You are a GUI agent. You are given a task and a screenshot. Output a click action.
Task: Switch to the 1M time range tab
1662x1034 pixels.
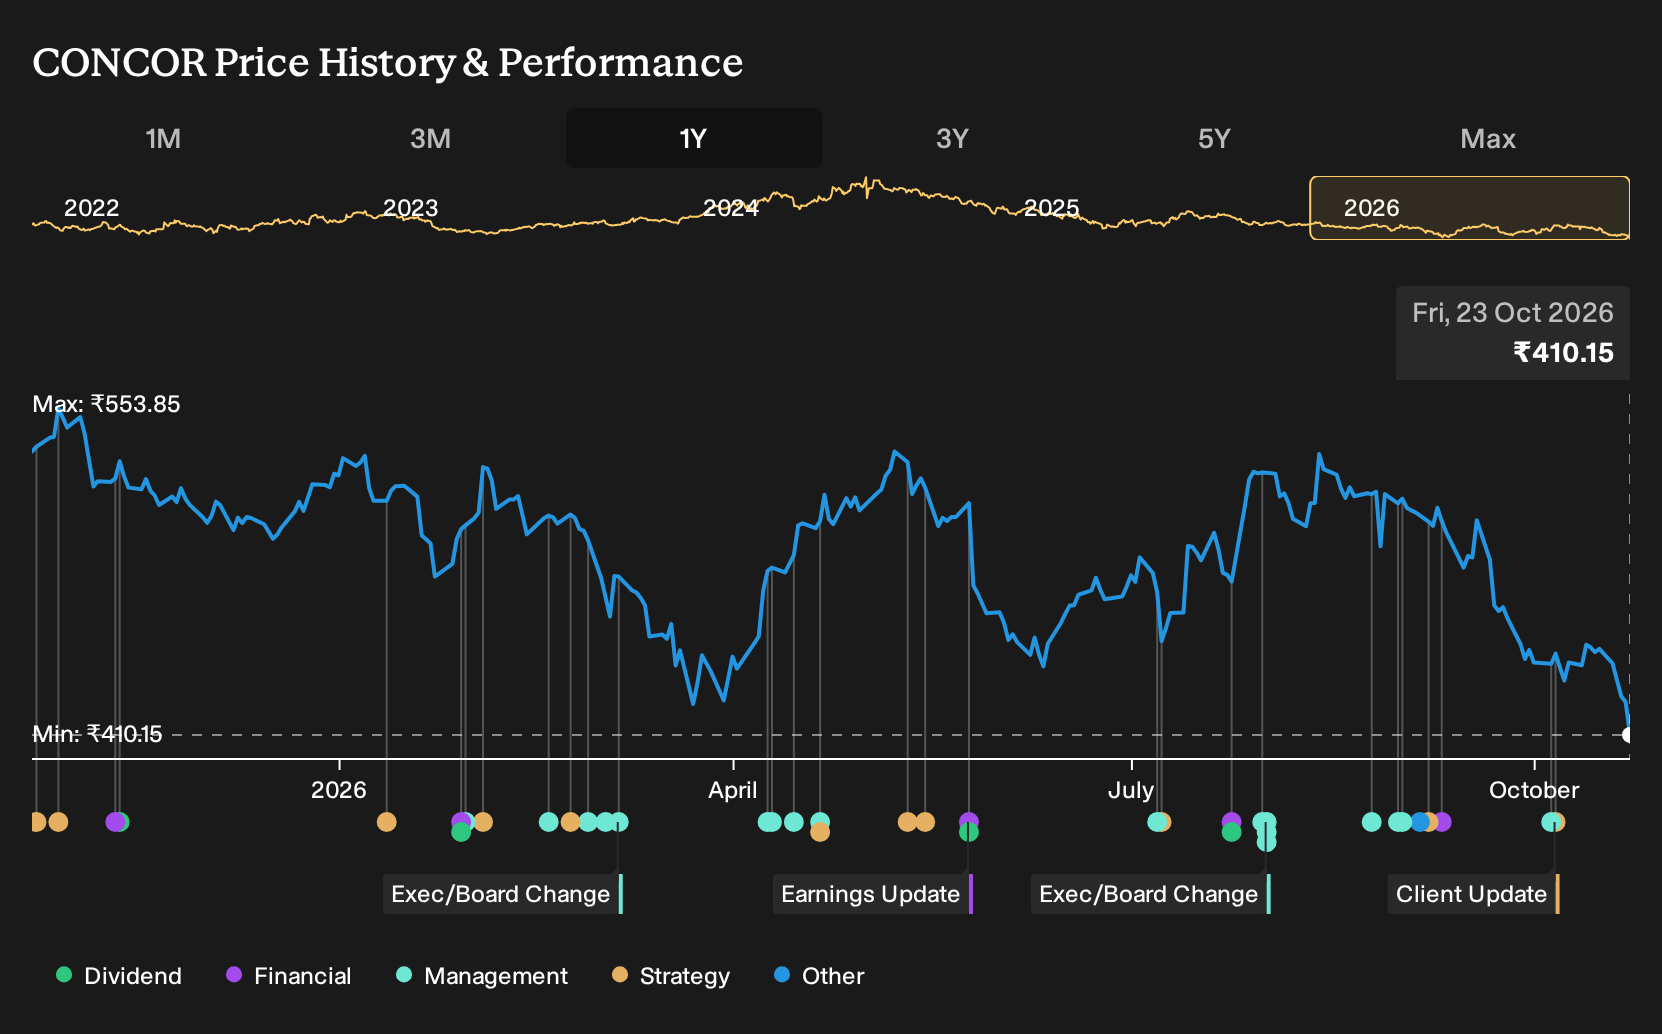click(x=163, y=138)
